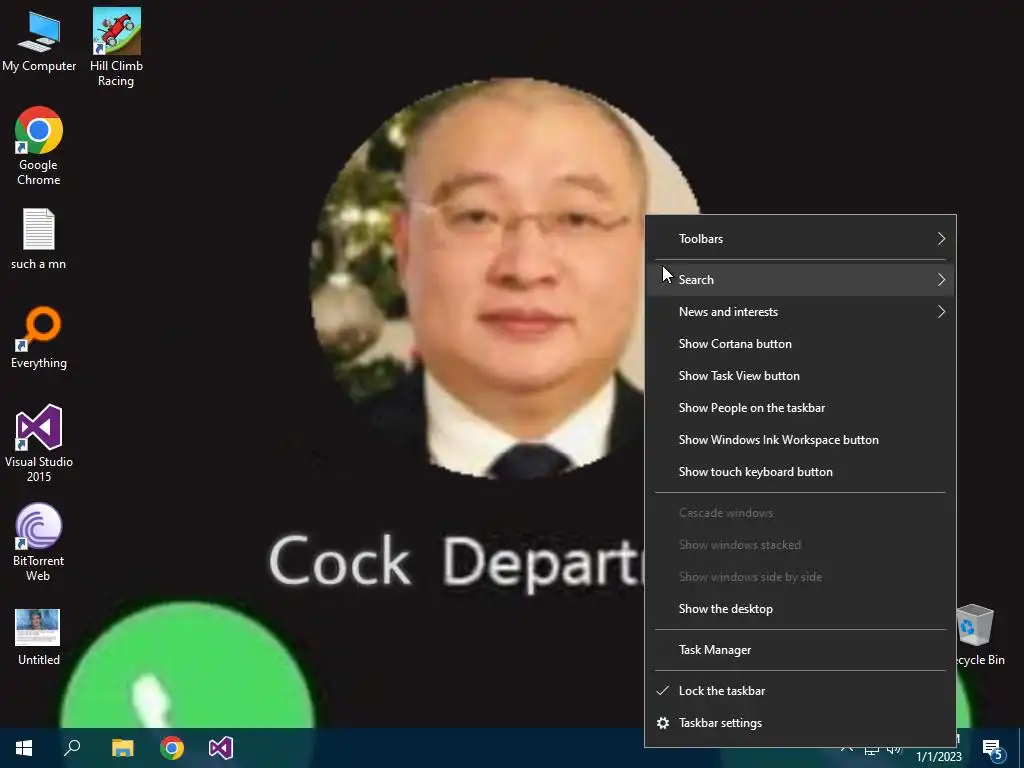Open the Action Center notifications icon
This screenshot has width=1024, height=768.
(994, 750)
